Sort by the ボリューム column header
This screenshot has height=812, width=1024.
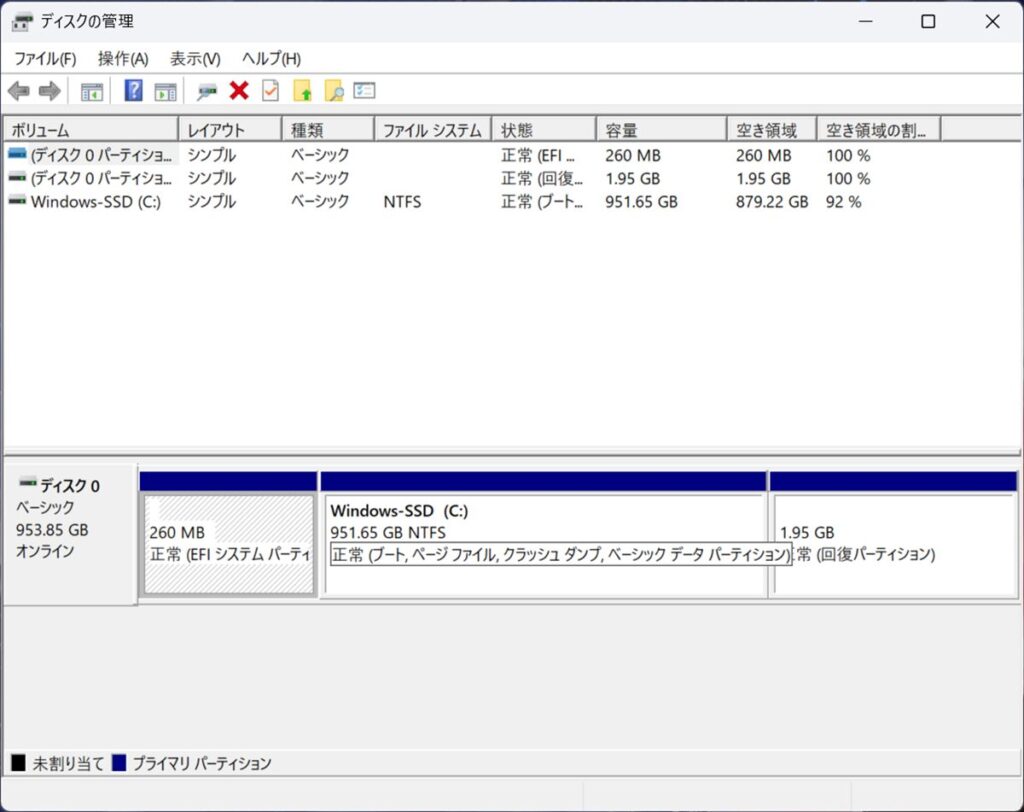coord(91,130)
